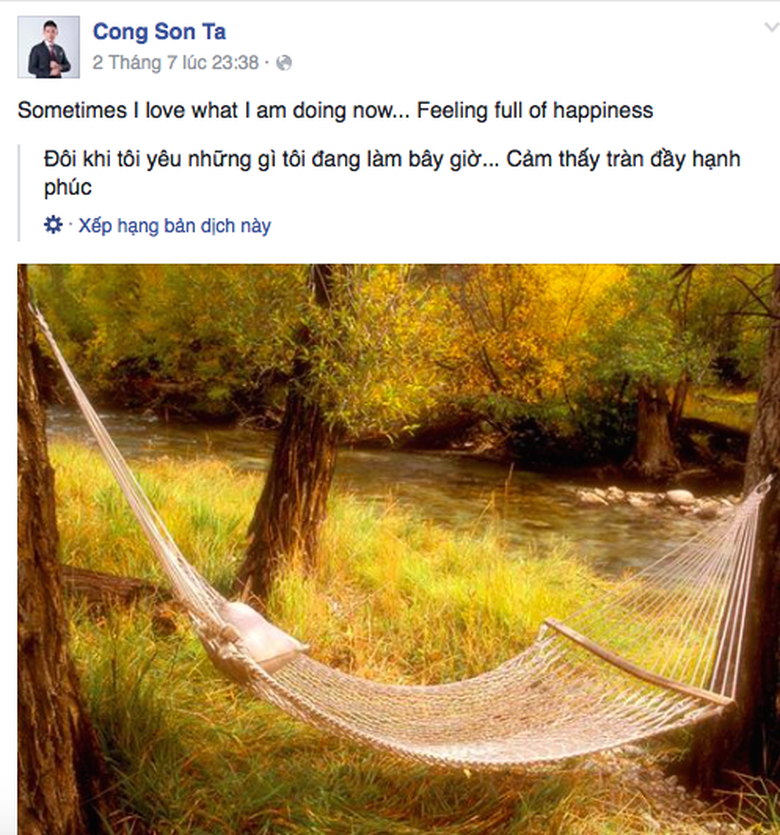This screenshot has width=780, height=835.
Task: Click the globe privacy icon next to timestamp
Action: 286,64
